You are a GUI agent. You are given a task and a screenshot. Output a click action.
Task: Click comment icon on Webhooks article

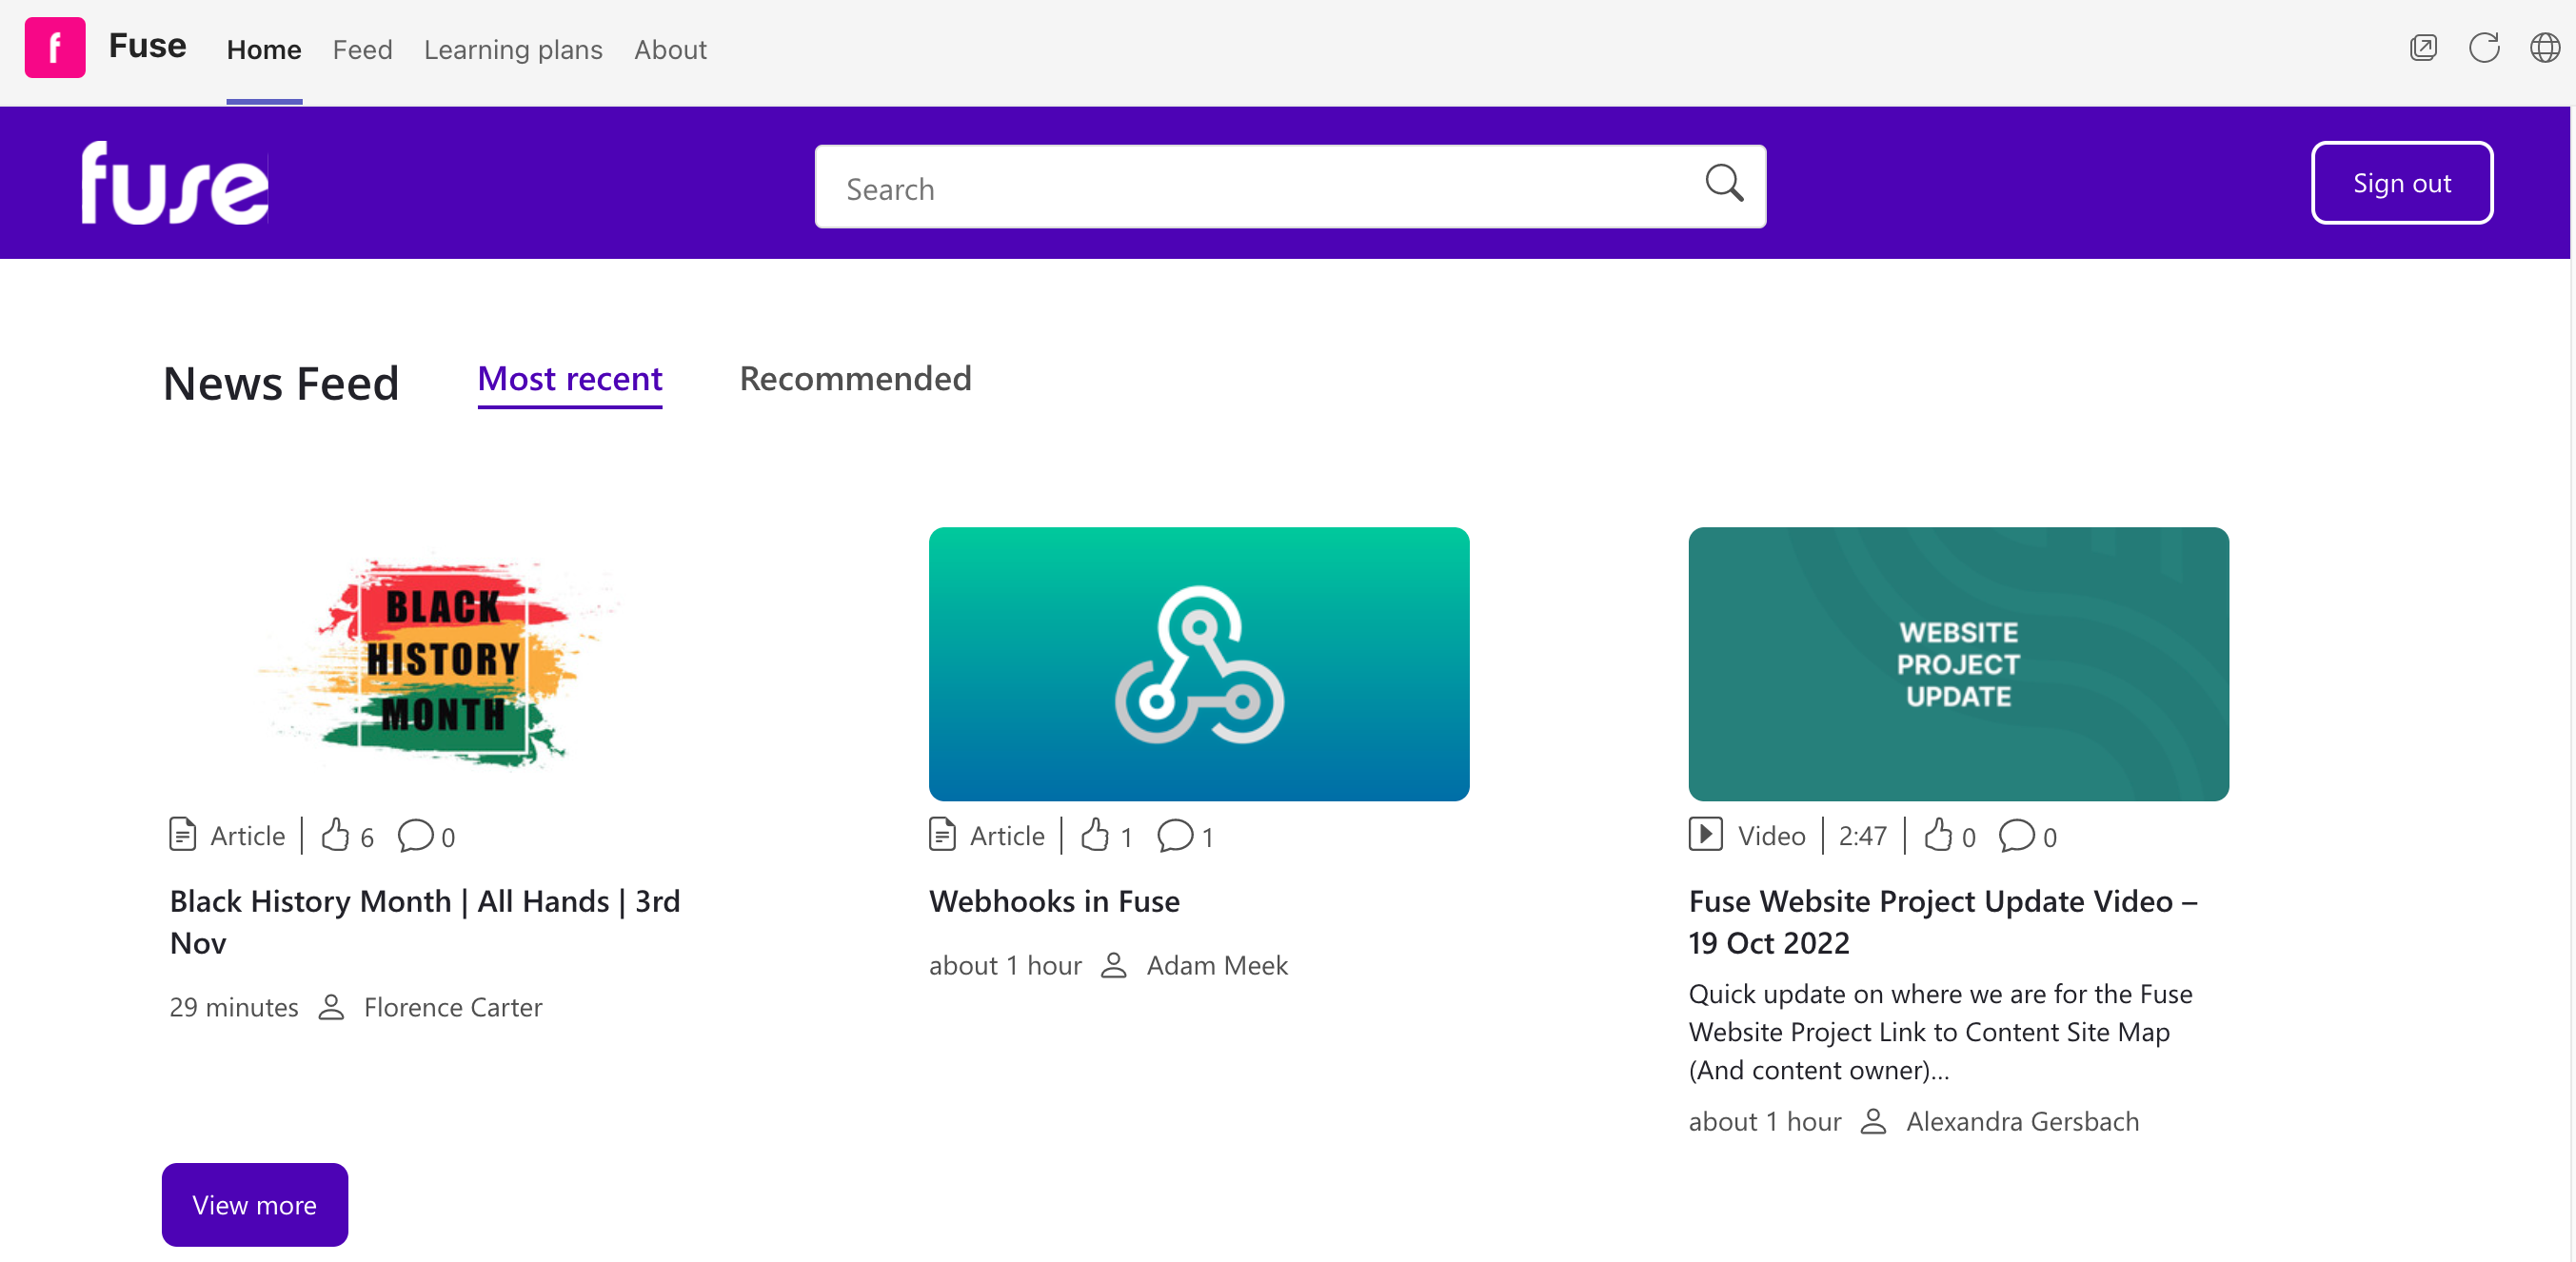pos(1175,834)
